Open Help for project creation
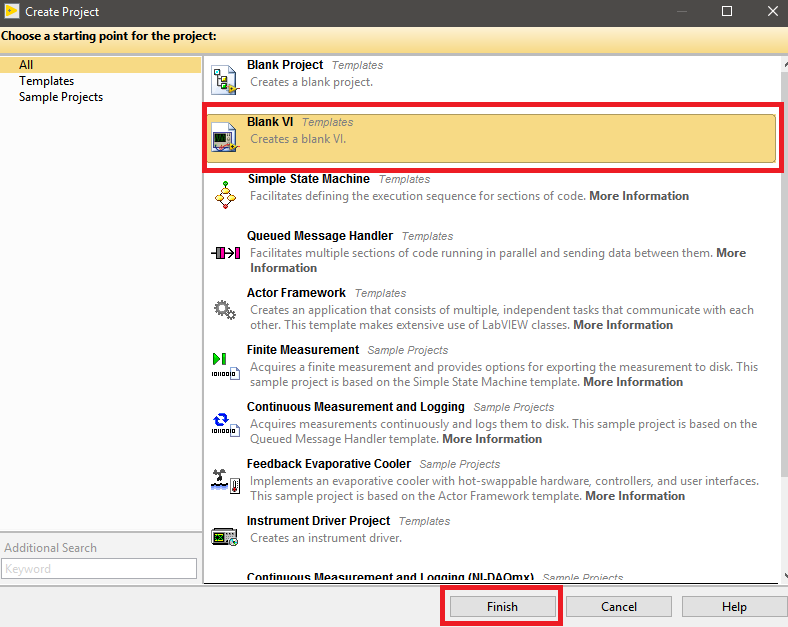The height and width of the screenshot is (627, 788). 734,606
